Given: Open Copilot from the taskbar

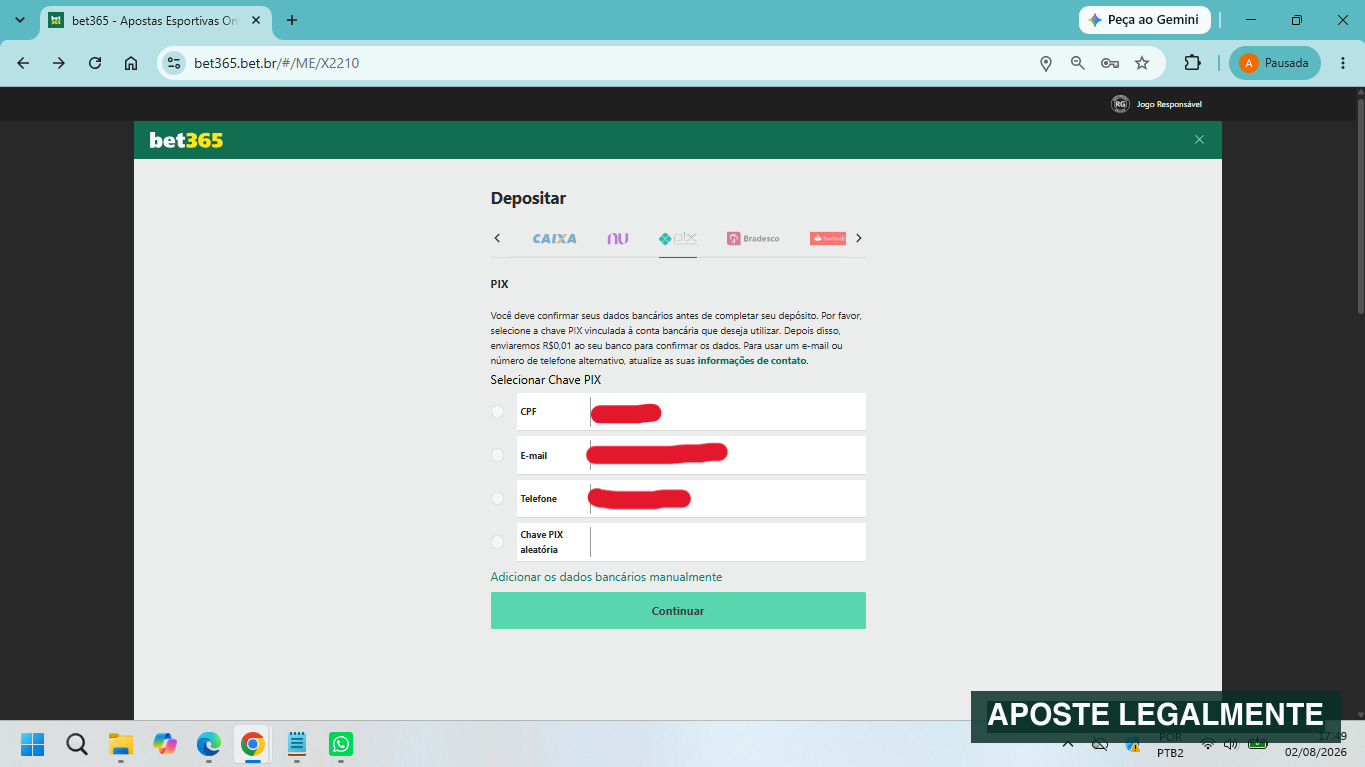Looking at the screenshot, I should point(165,744).
